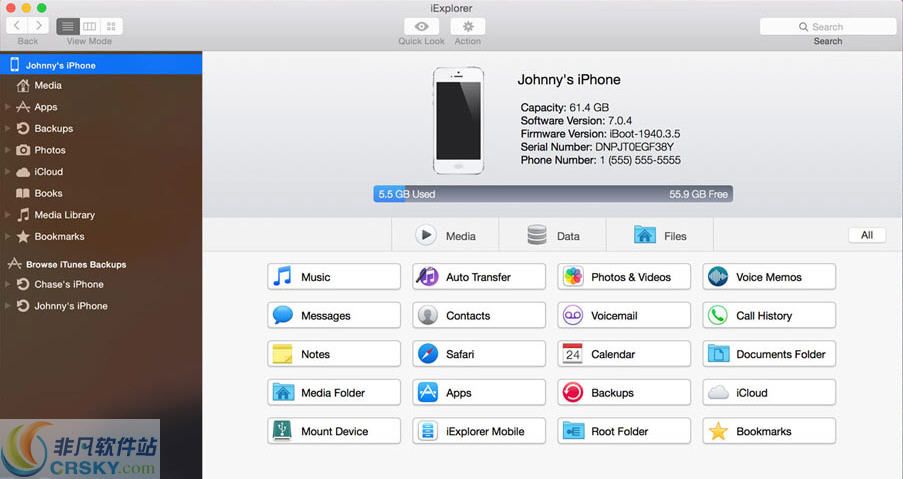Select Johnny's iPhone device at sidebar top
This screenshot has width=903, height=479.
click(101, 65)
